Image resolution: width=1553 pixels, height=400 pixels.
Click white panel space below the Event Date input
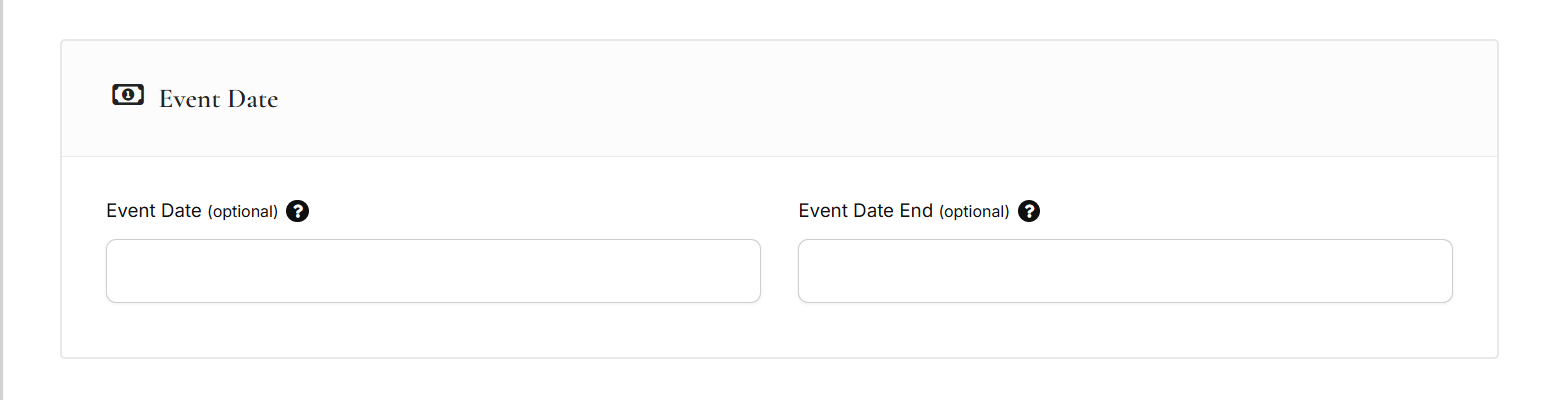tap(433, 330)
